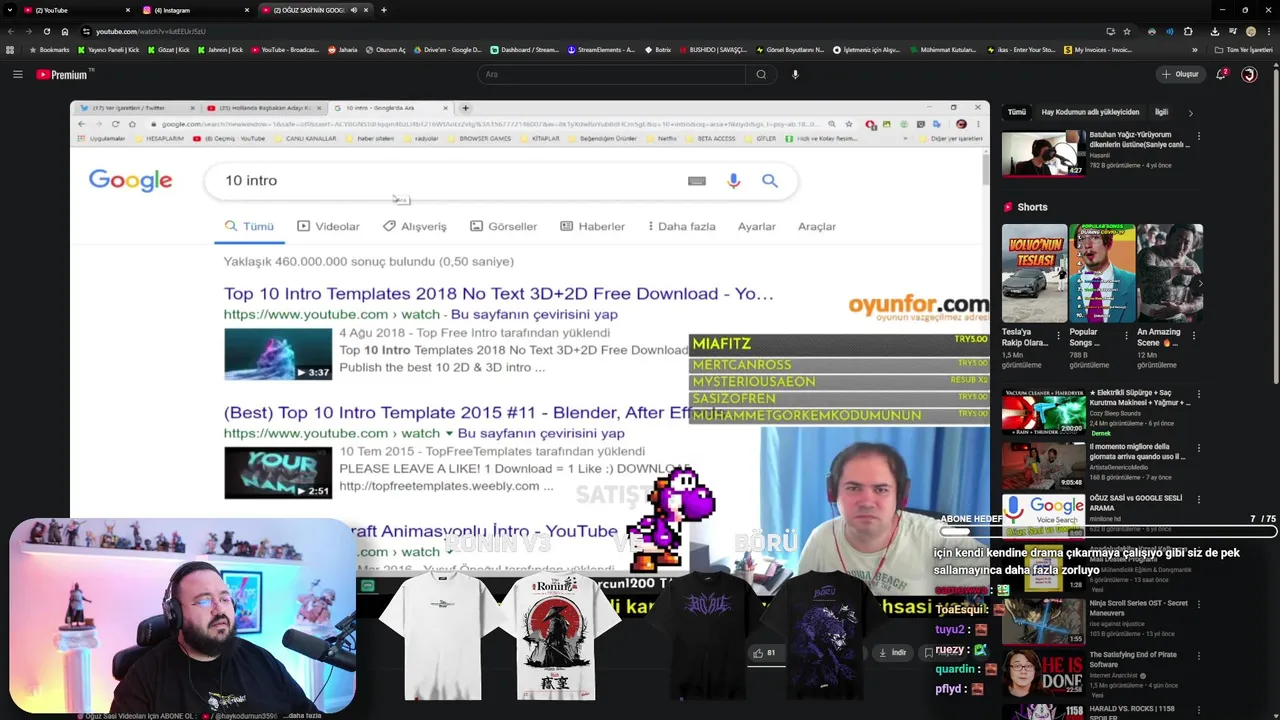Open the Jahrein | Kick bookmark
Image resolution: width=1280 pixels, height=720 pixels.
click(x=220, y=49)
